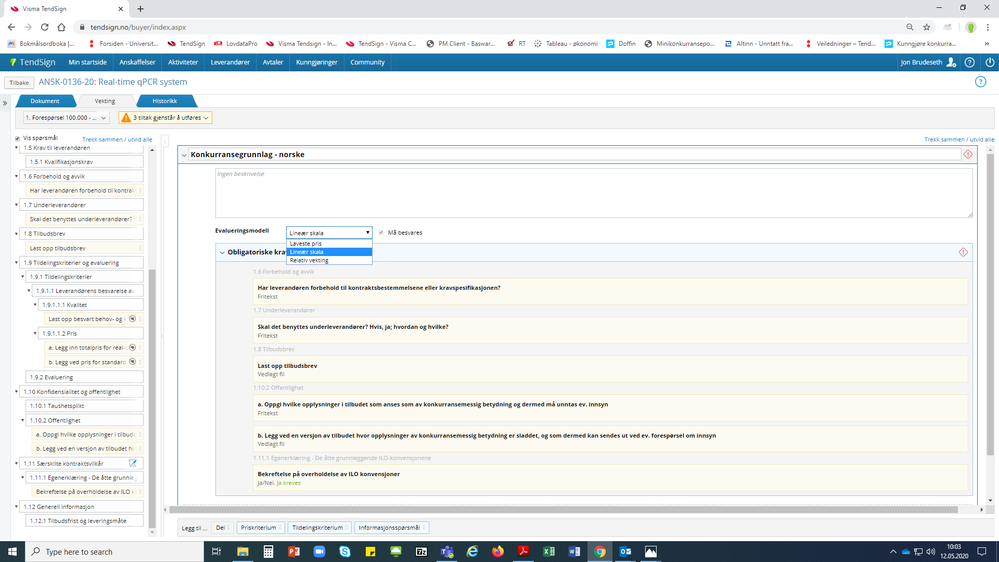Open Firefox from the taskbar
This screenshot has width=999, height=562.
pyautogui.click(x=498, y=552)
